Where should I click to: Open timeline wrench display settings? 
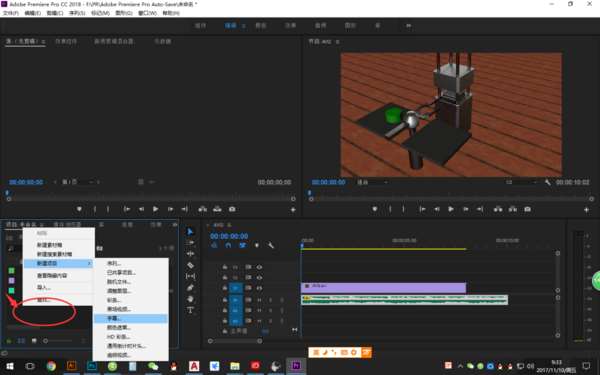pyautogui.click(x=271, y=245)
